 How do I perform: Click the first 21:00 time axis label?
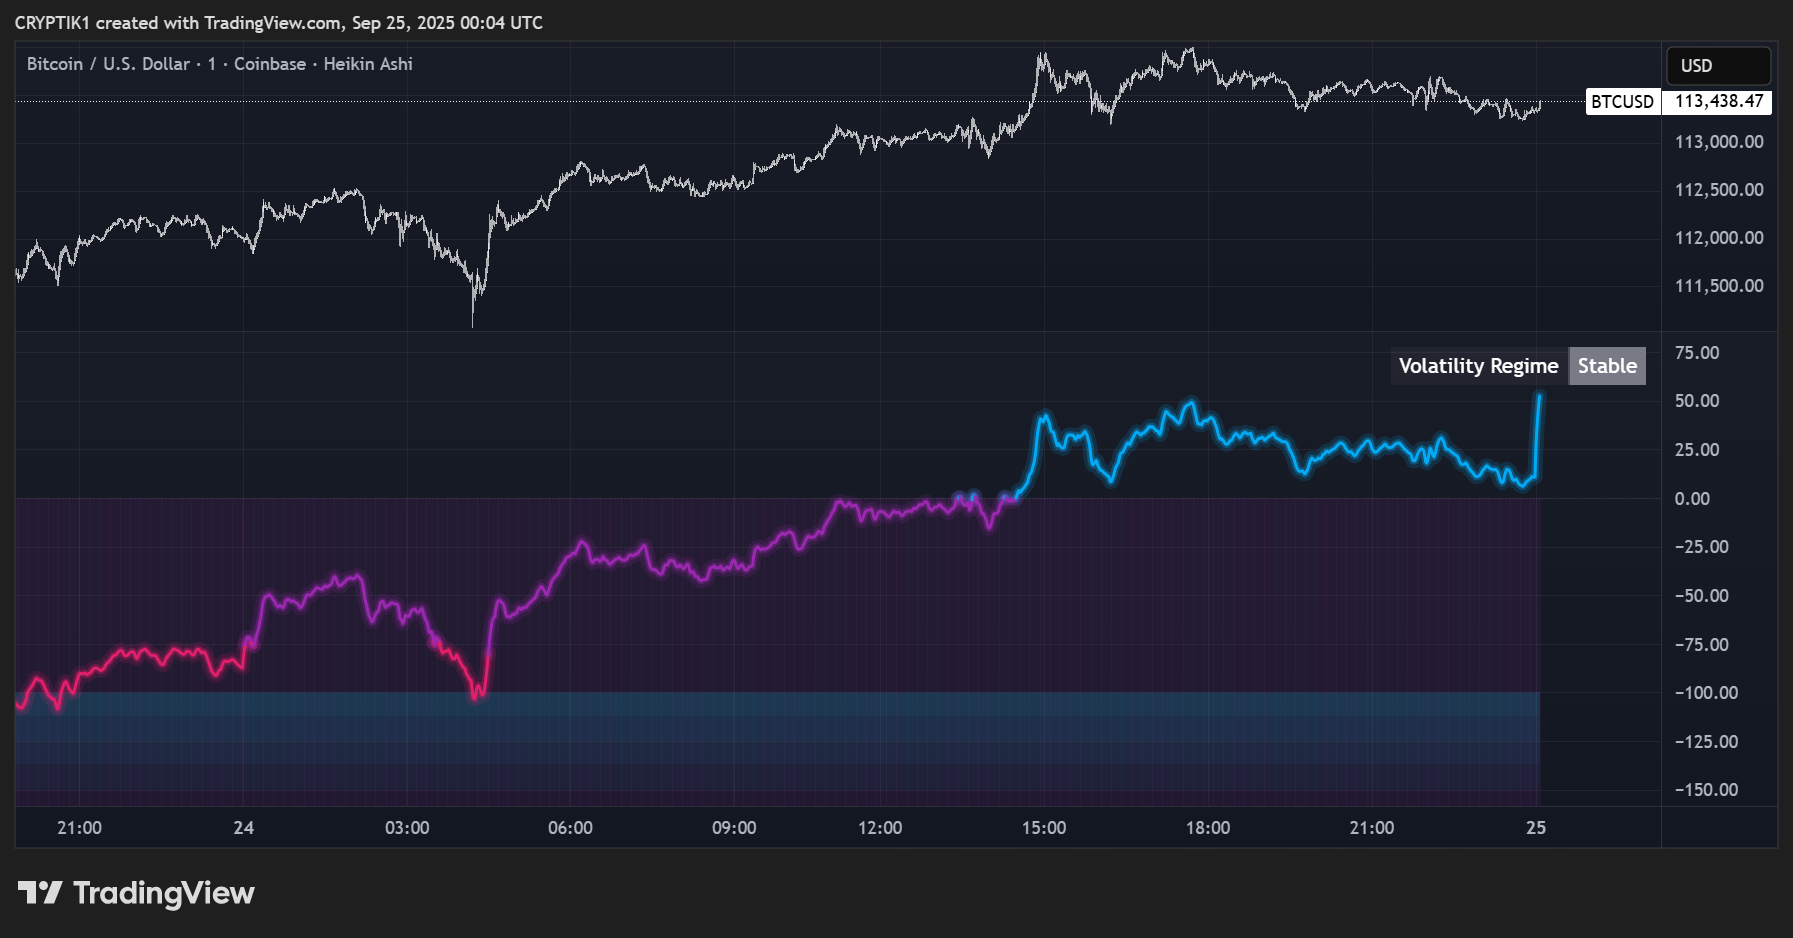[x=79, y=828]
